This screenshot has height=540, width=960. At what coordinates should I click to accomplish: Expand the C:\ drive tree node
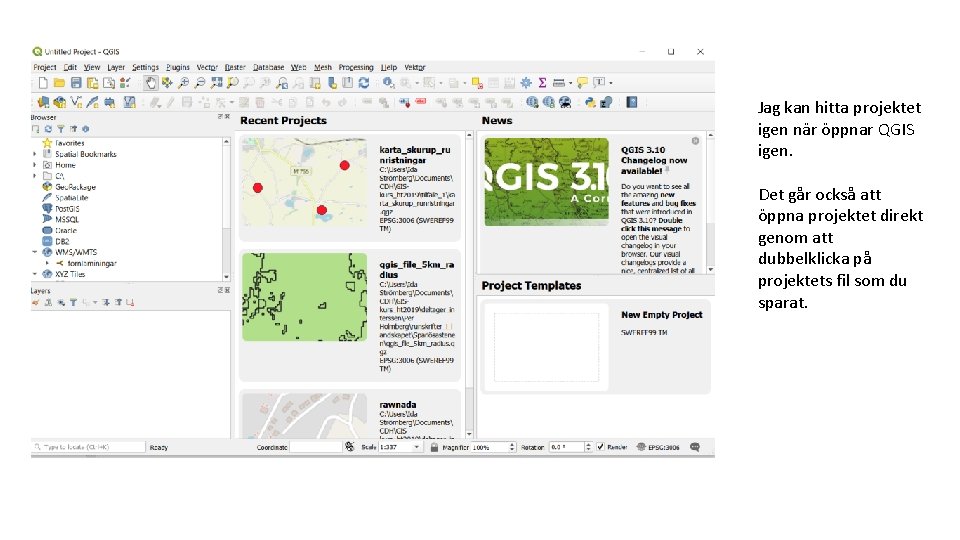[x=35, y=176]
